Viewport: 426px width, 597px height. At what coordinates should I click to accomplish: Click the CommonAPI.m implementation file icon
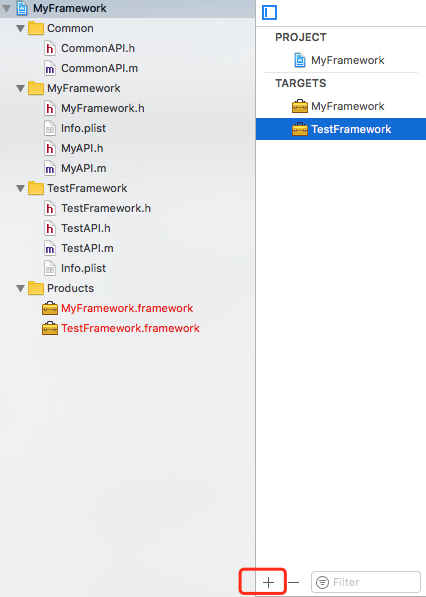(x=49, y=69)
